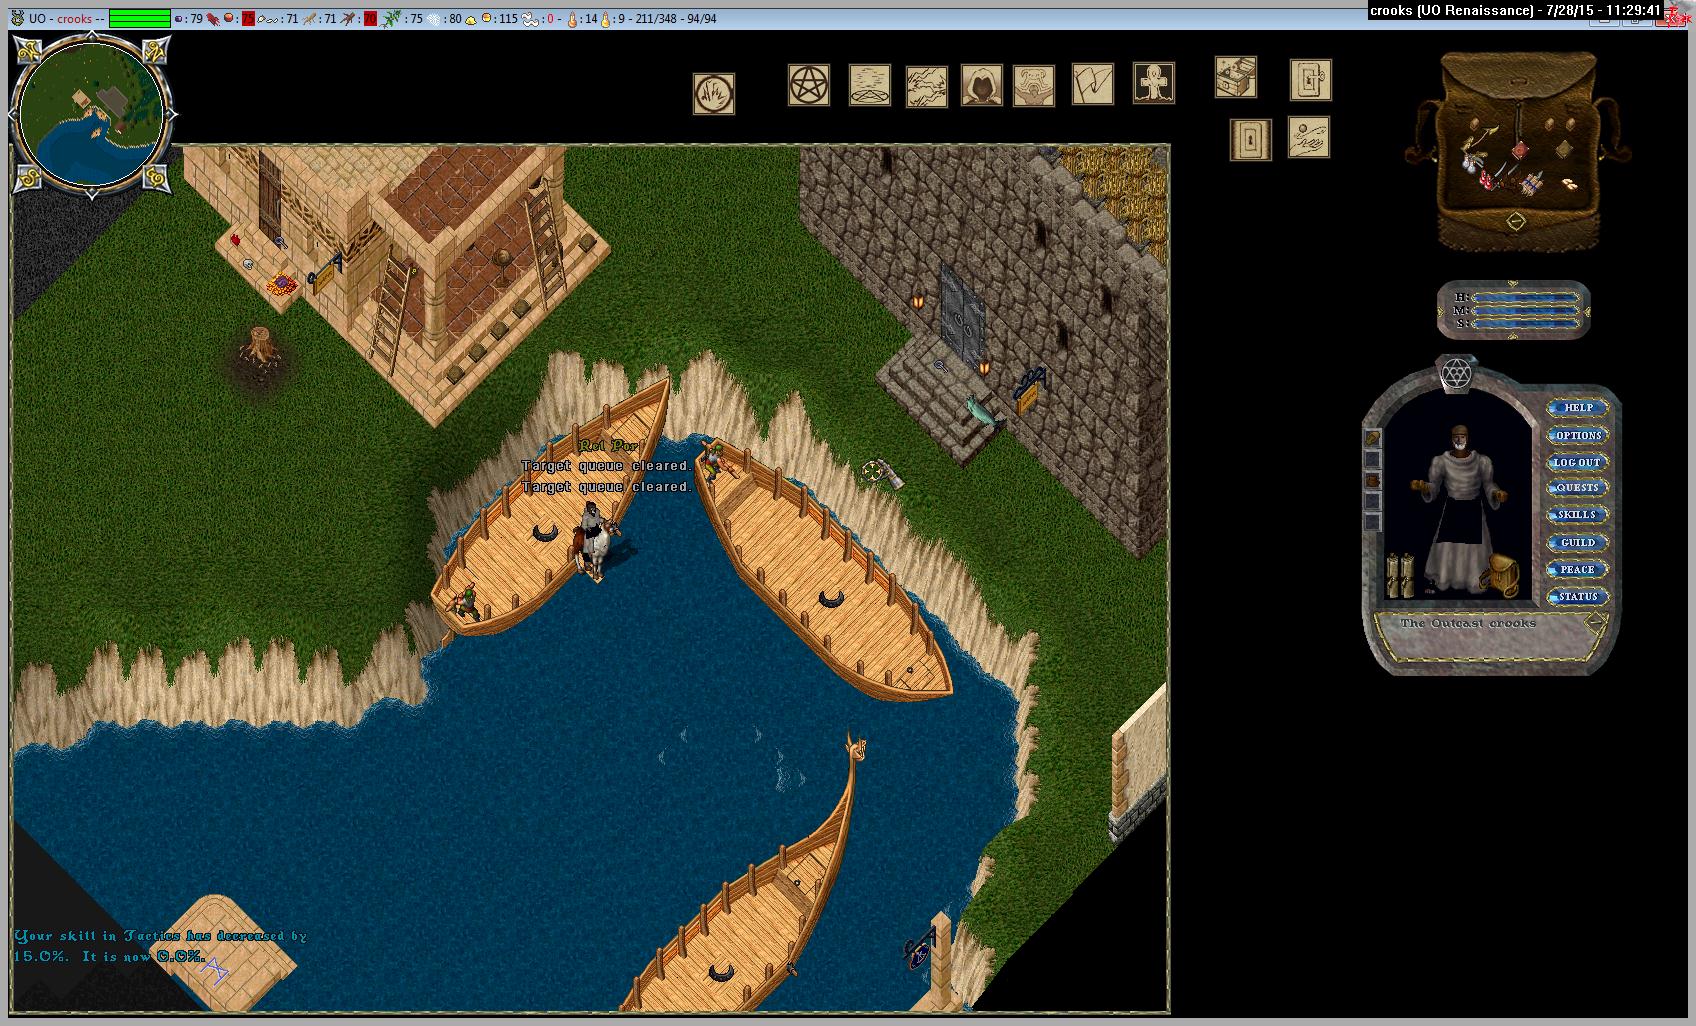Click the hexagram virtue symbol atop paperdoll
This screenshot has height=1026, width=1696.
tap(1456, 374)
